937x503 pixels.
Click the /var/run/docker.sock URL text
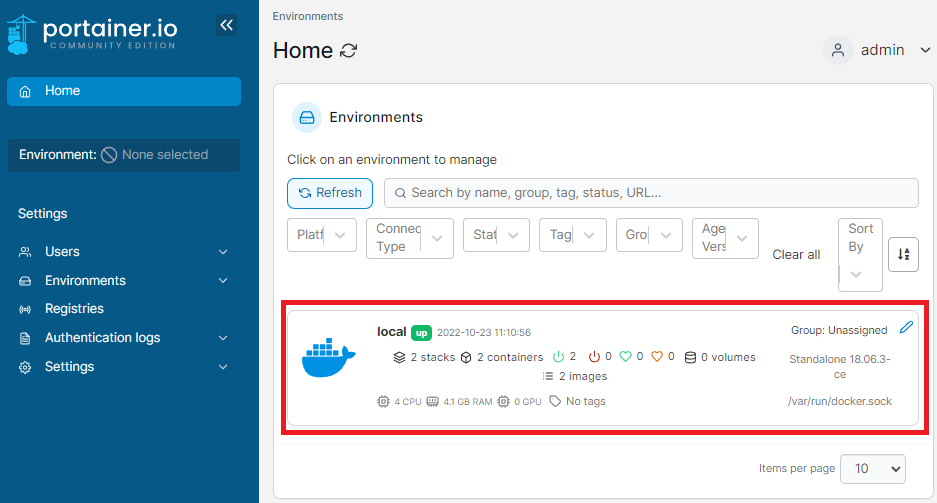[840, 401]
